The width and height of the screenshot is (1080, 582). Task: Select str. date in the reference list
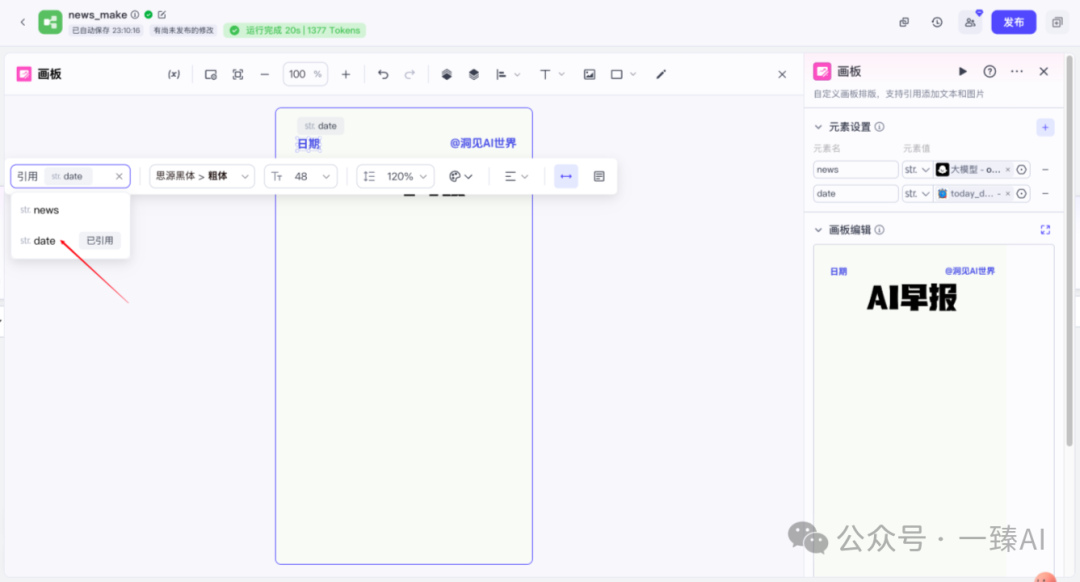click(70, 240)
